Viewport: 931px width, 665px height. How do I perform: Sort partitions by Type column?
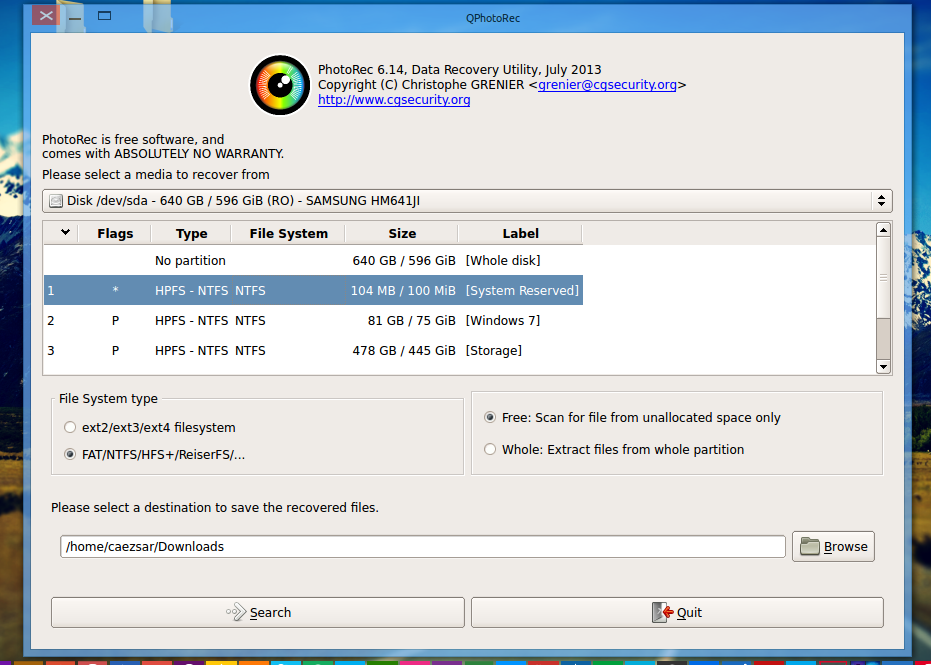point(191,233)
